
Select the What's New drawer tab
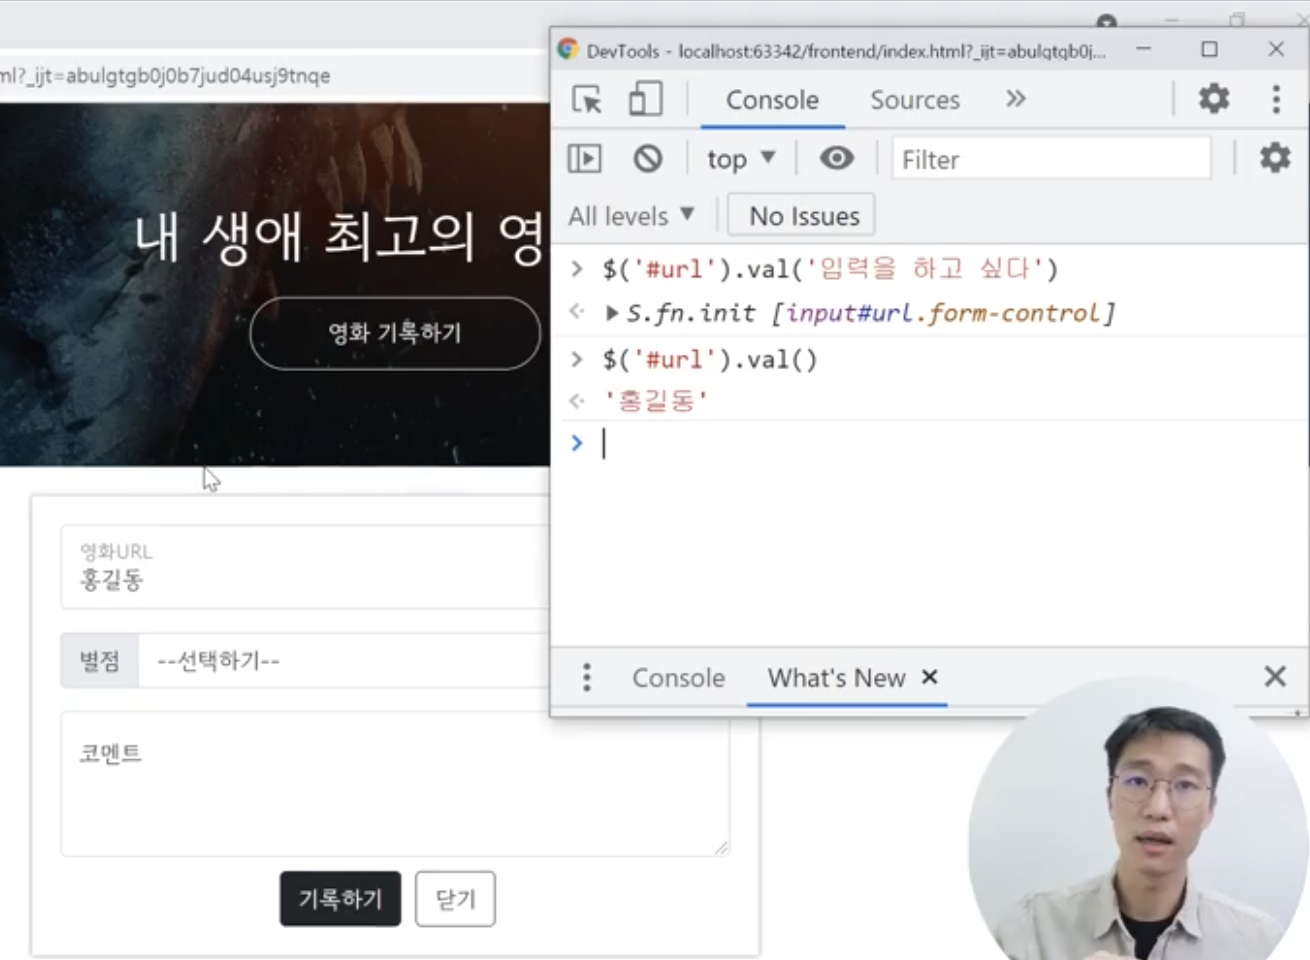836,678
